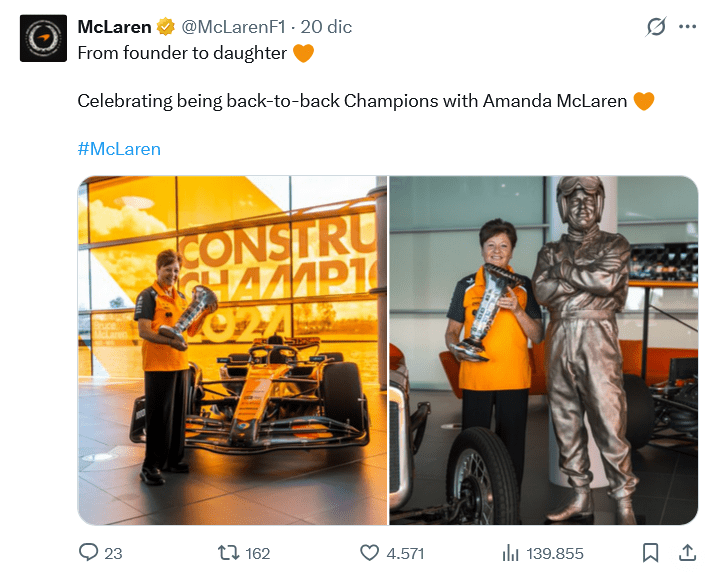Click the 23 replies count

click(113, 554)
